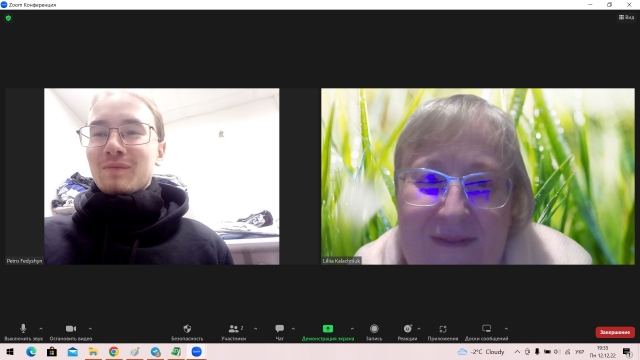The width and height of the screenshot is (640, 360).
Task: Stop video using the camera button
Action: (x=71, y=332)
